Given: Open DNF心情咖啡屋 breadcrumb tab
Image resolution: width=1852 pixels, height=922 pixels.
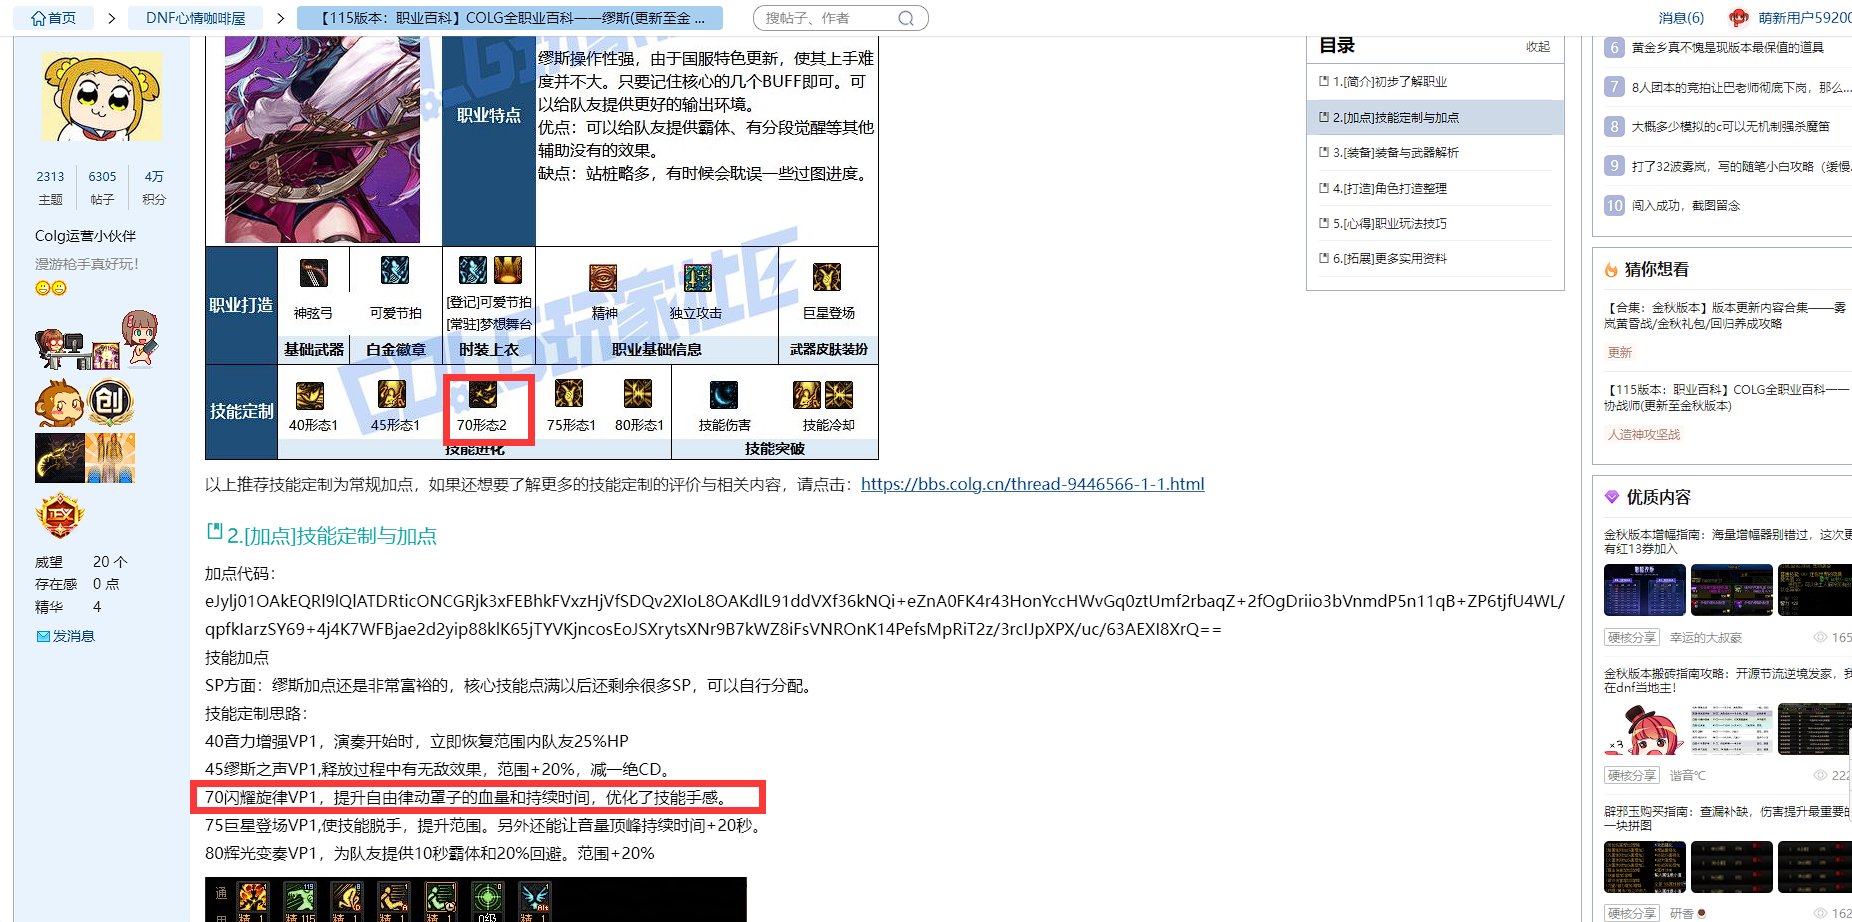Looking at the screenshot, I should 195,18.
